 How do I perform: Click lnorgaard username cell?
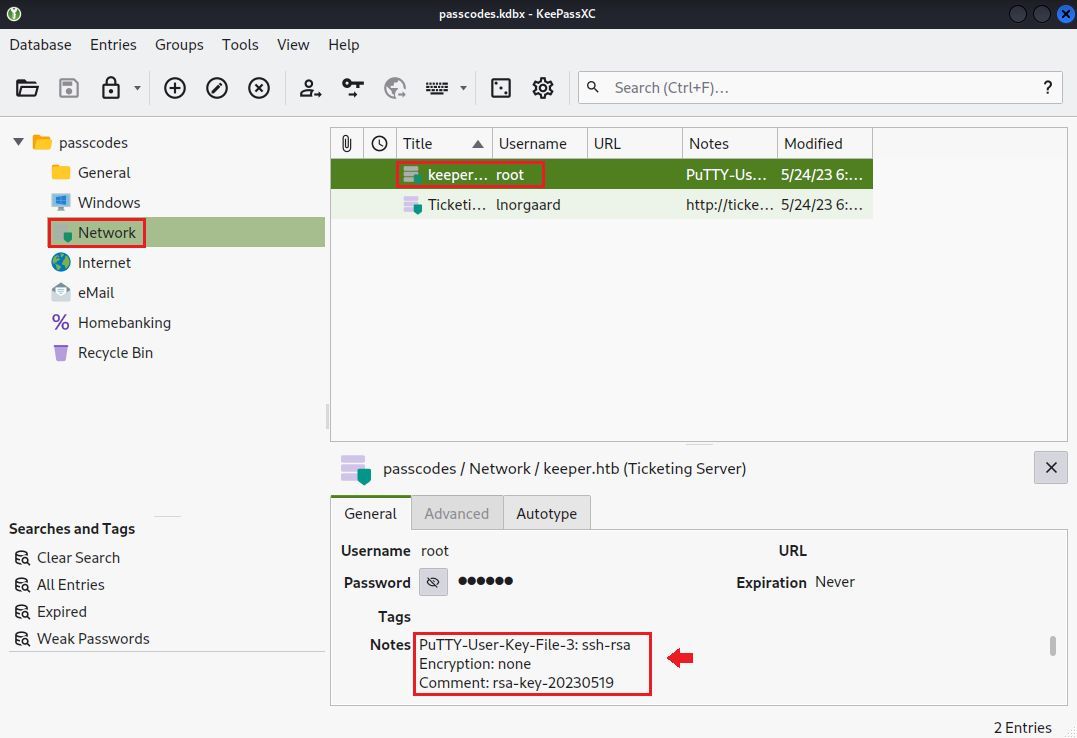[528, 205]
